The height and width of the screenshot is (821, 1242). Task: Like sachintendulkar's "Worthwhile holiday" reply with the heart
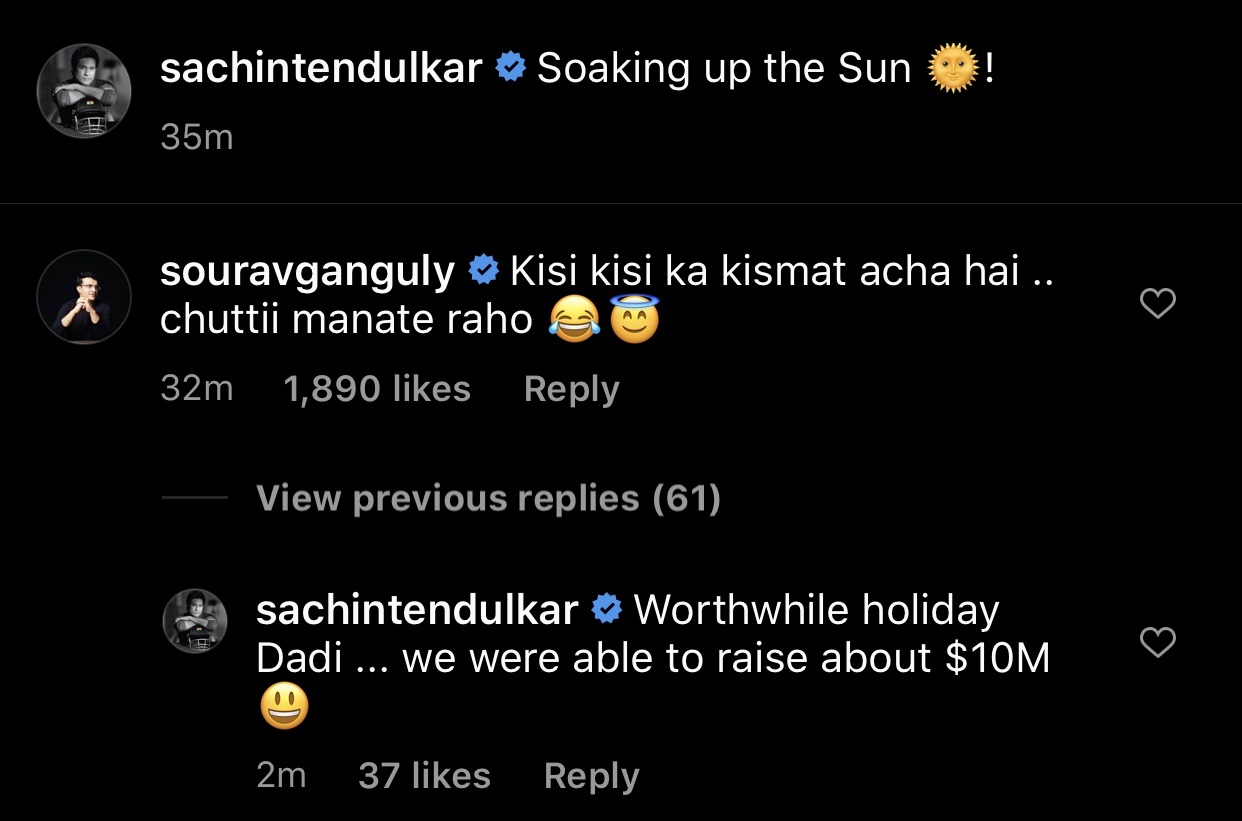[1158, 642]
